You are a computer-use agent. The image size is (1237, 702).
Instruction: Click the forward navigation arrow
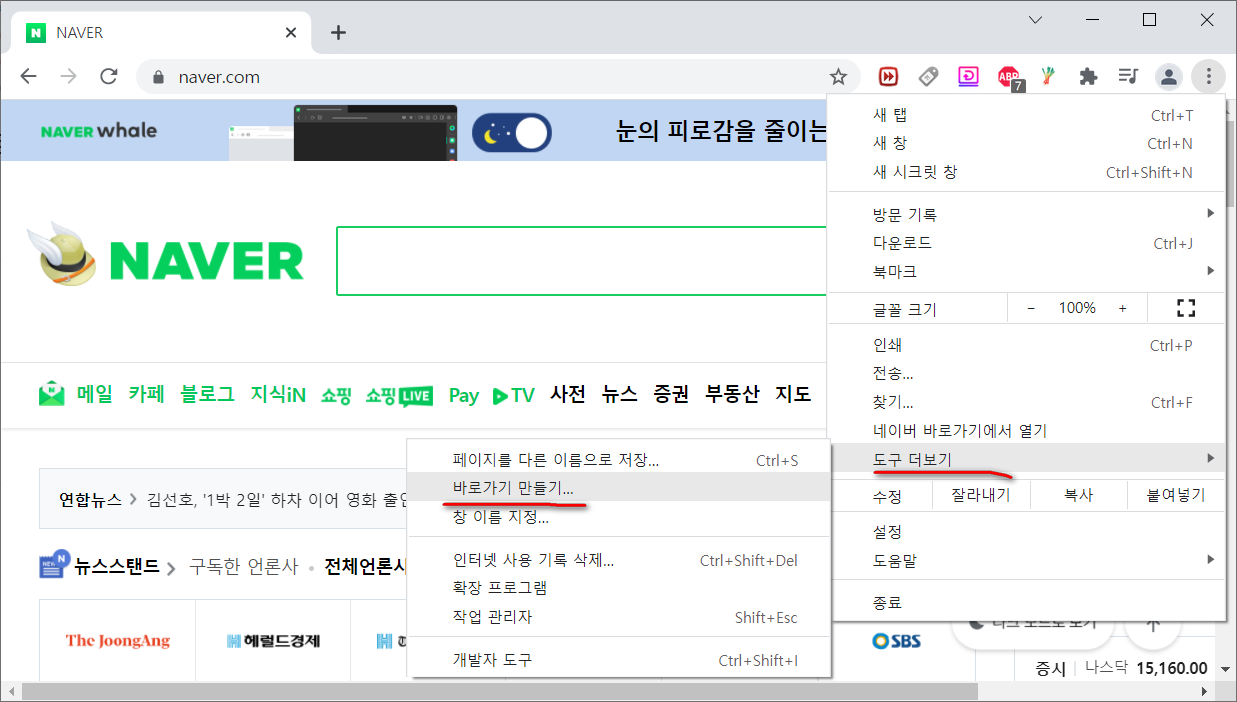tap(68, 76)
